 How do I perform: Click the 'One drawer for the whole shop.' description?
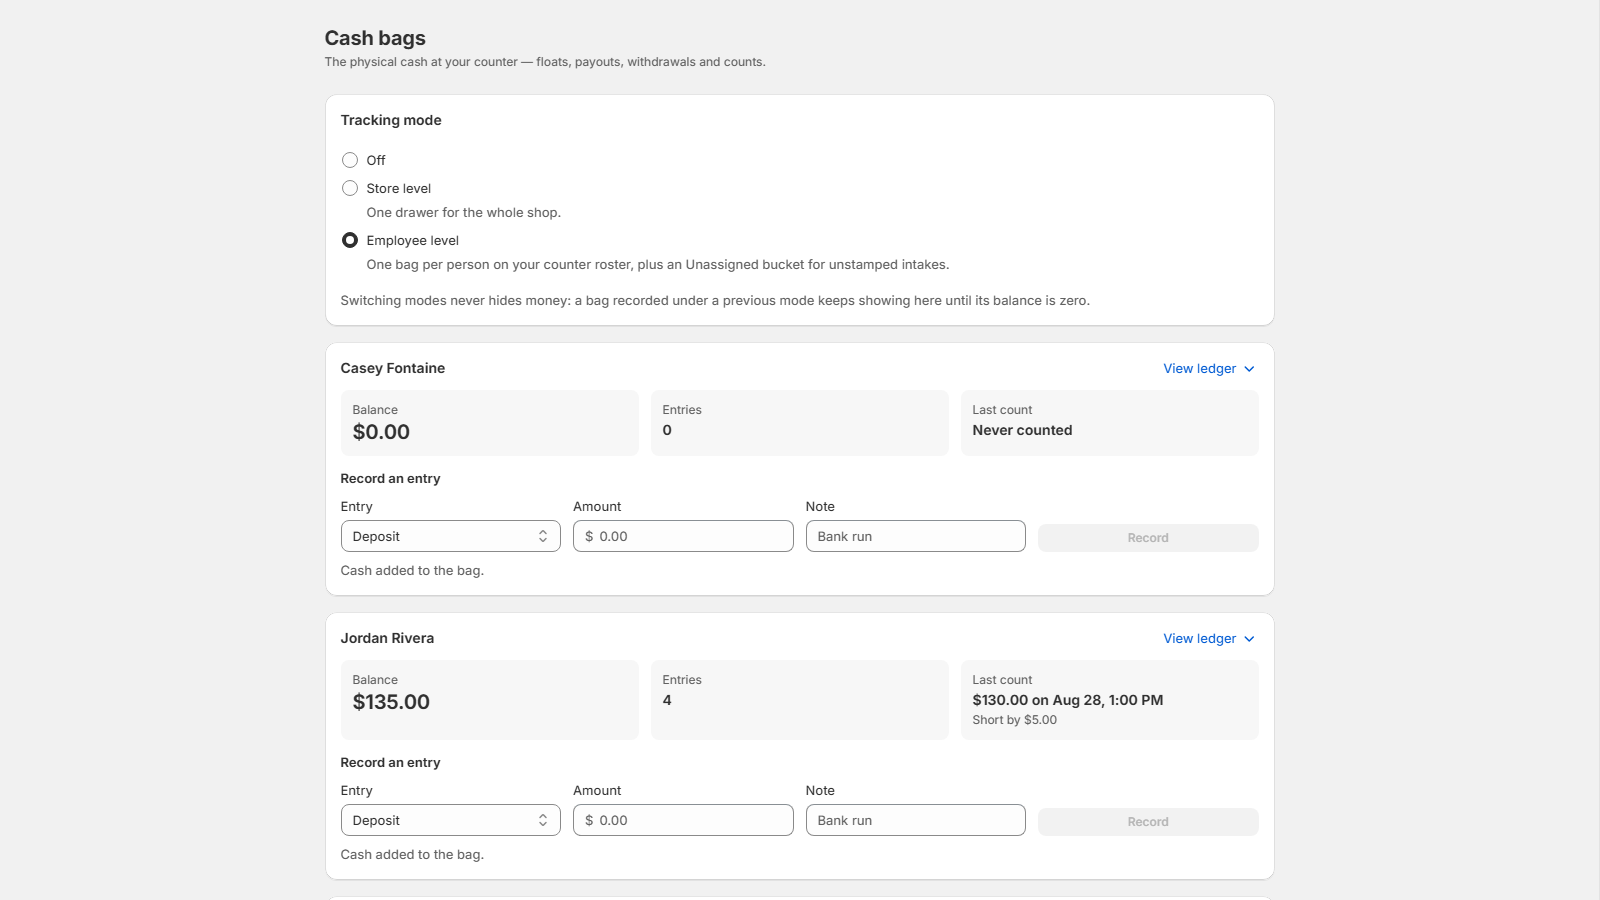(x=464, y=212)
